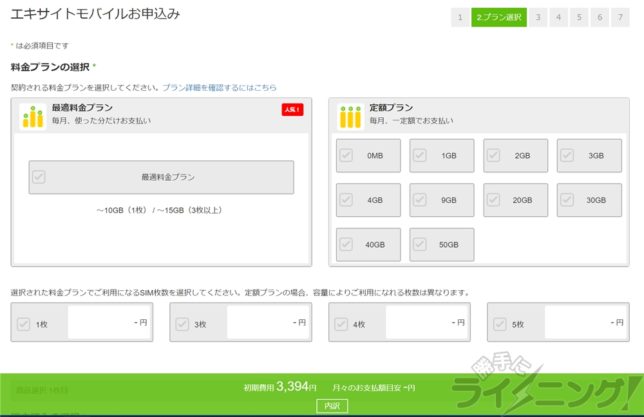
Task: Choose the 4GB fixed plan
Action: pyautogui.click(x=368, y=200)
